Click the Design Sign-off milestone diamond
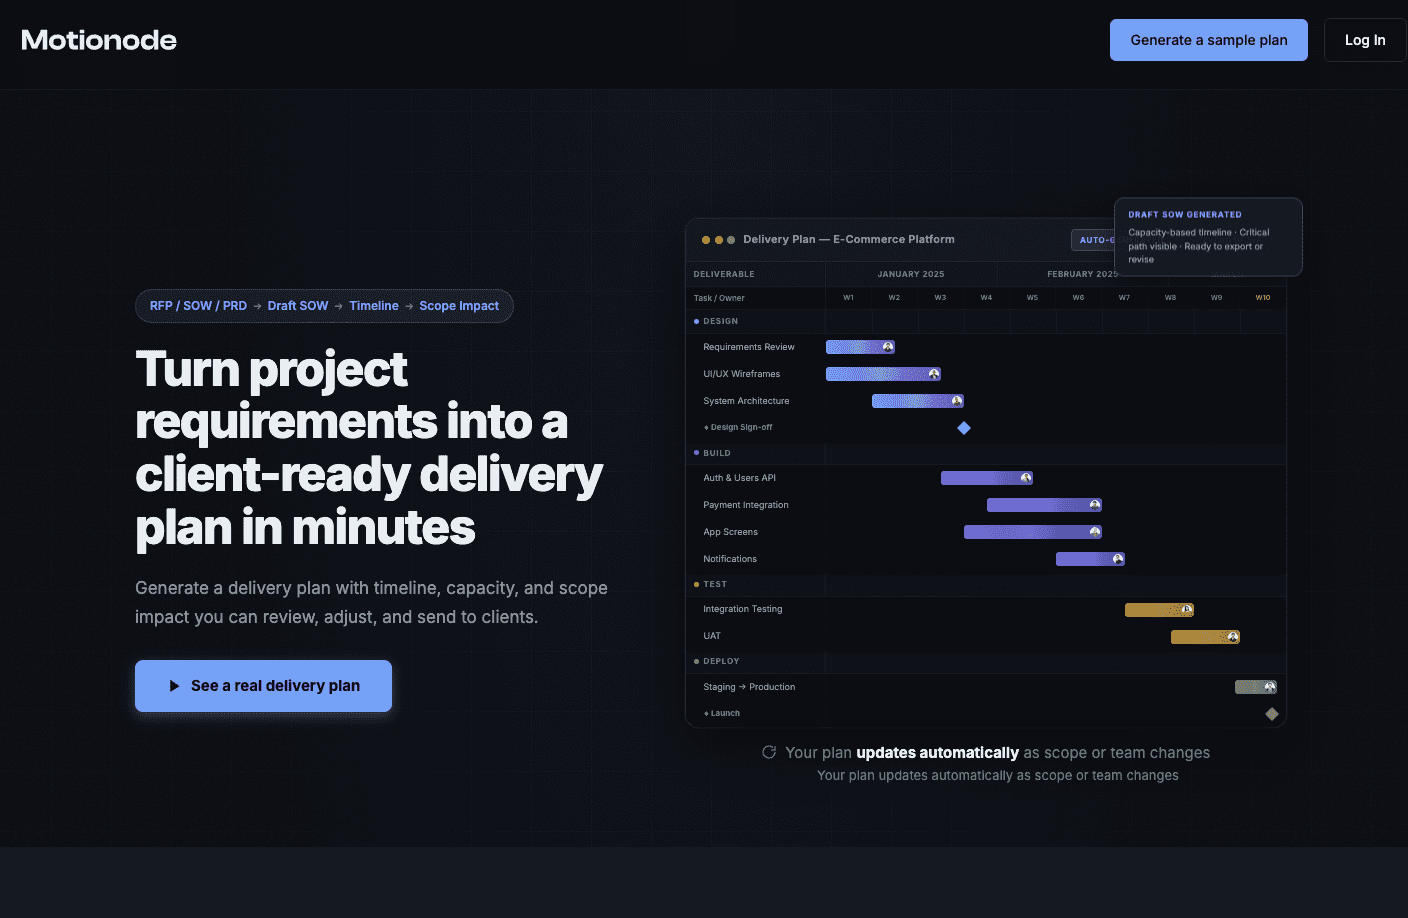 coord(964,428)
